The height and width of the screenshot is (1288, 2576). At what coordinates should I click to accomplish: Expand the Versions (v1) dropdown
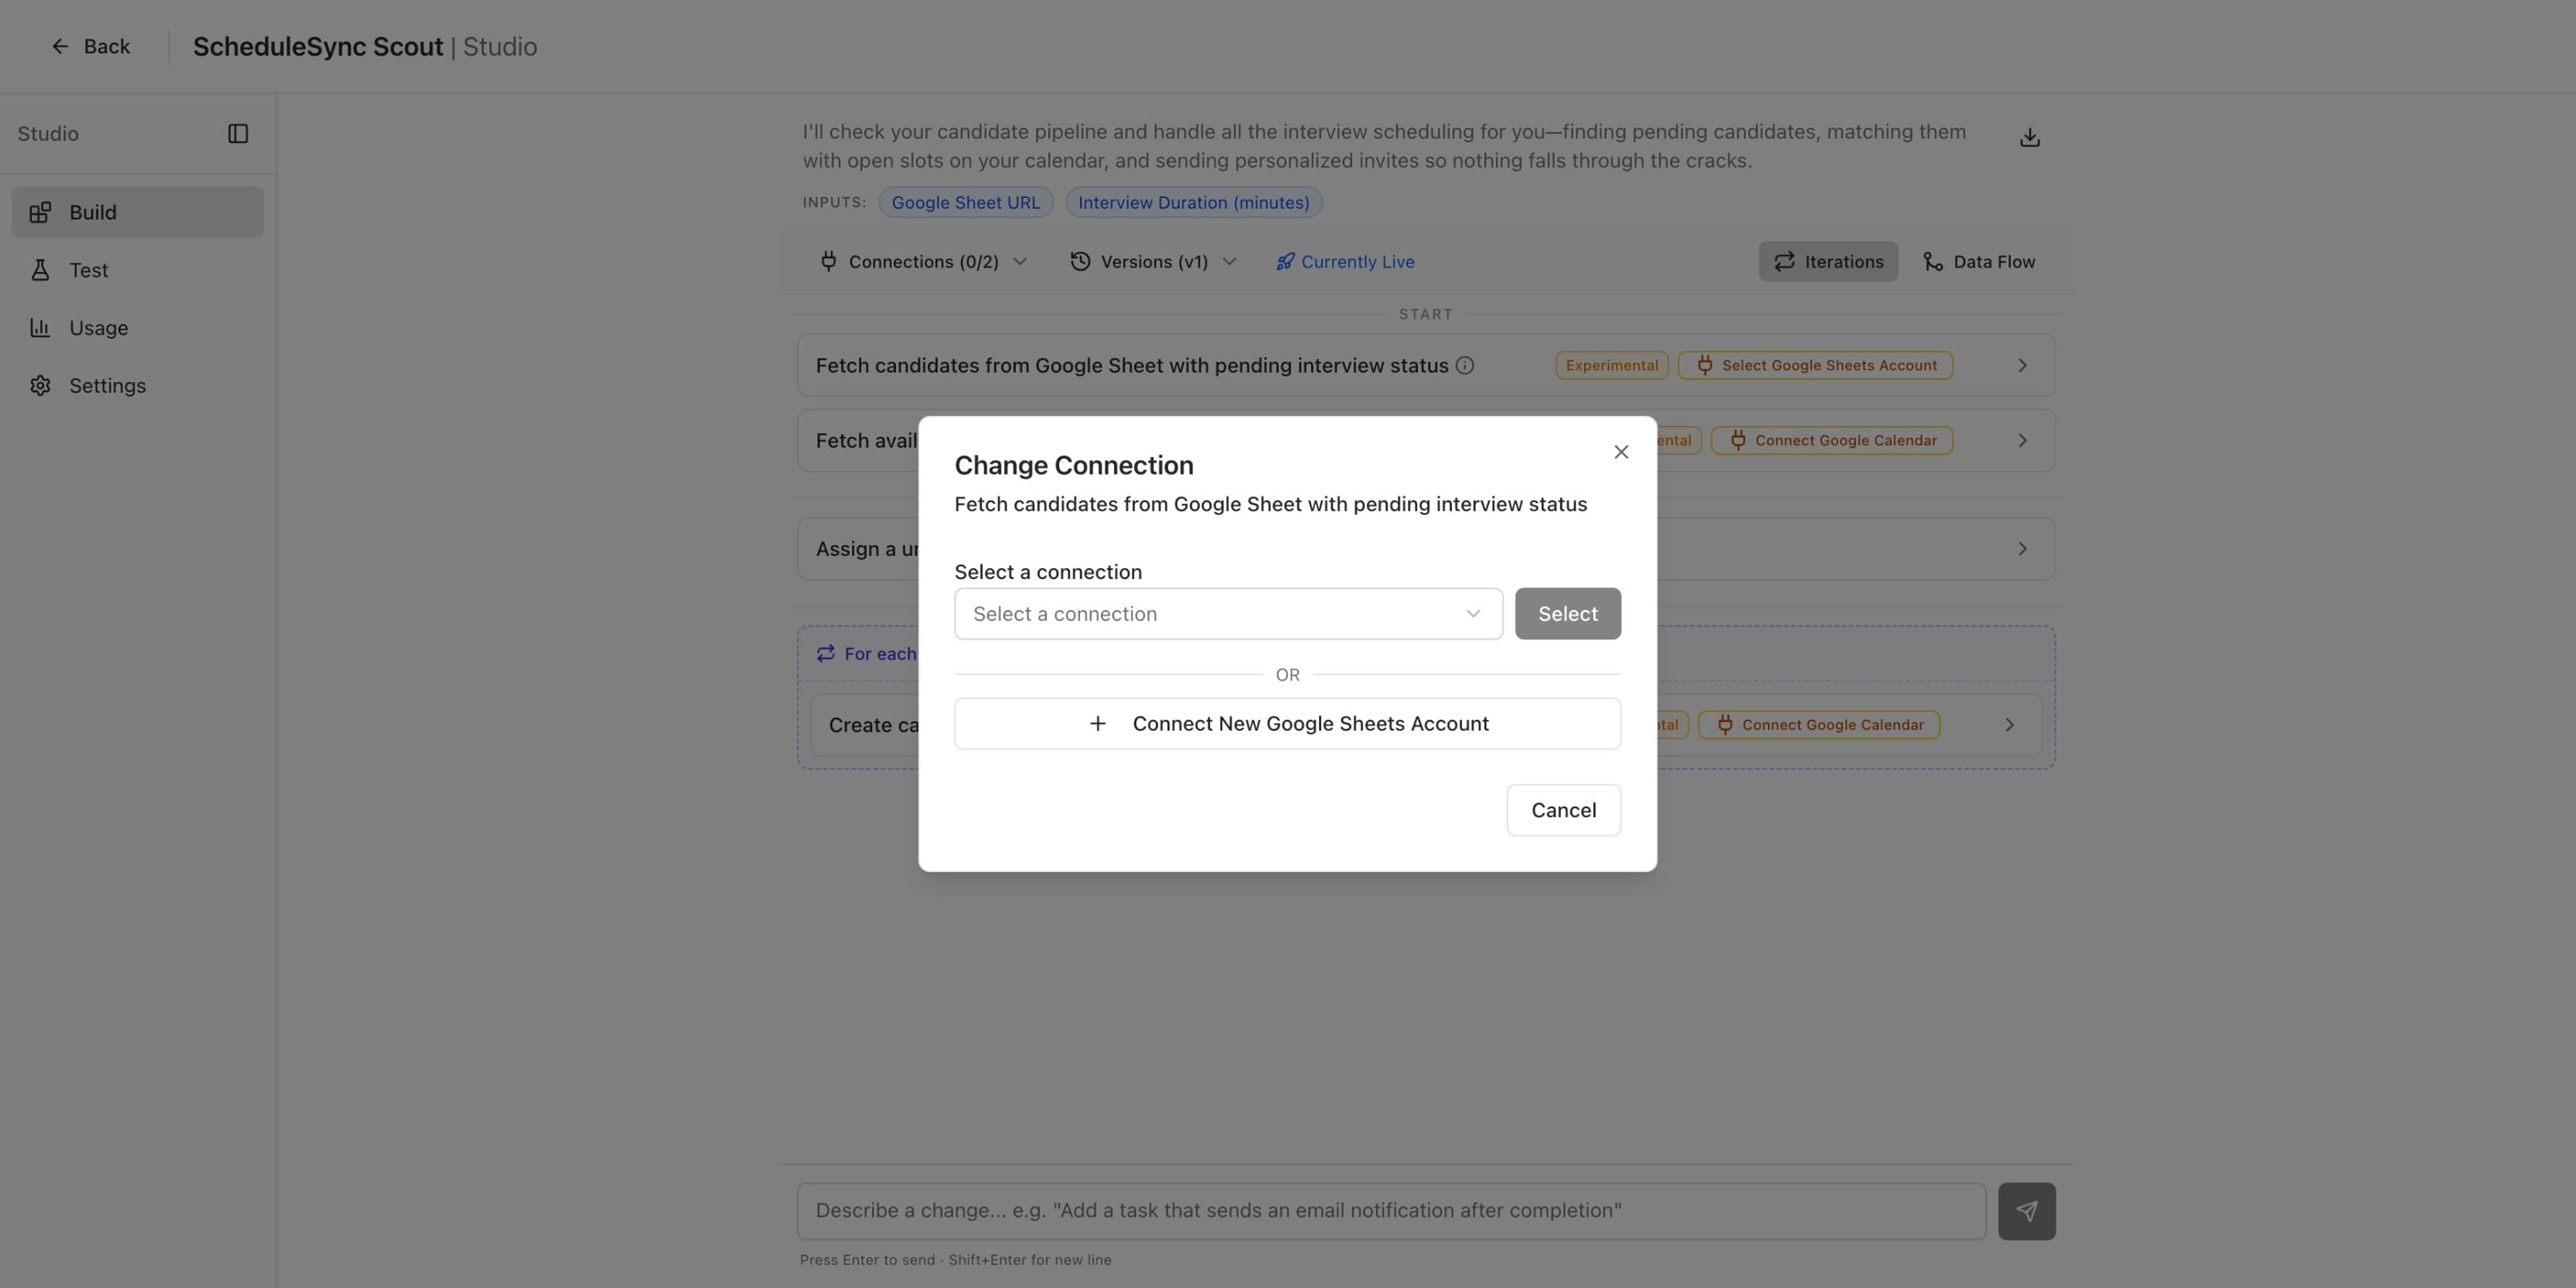[1153, 261]
